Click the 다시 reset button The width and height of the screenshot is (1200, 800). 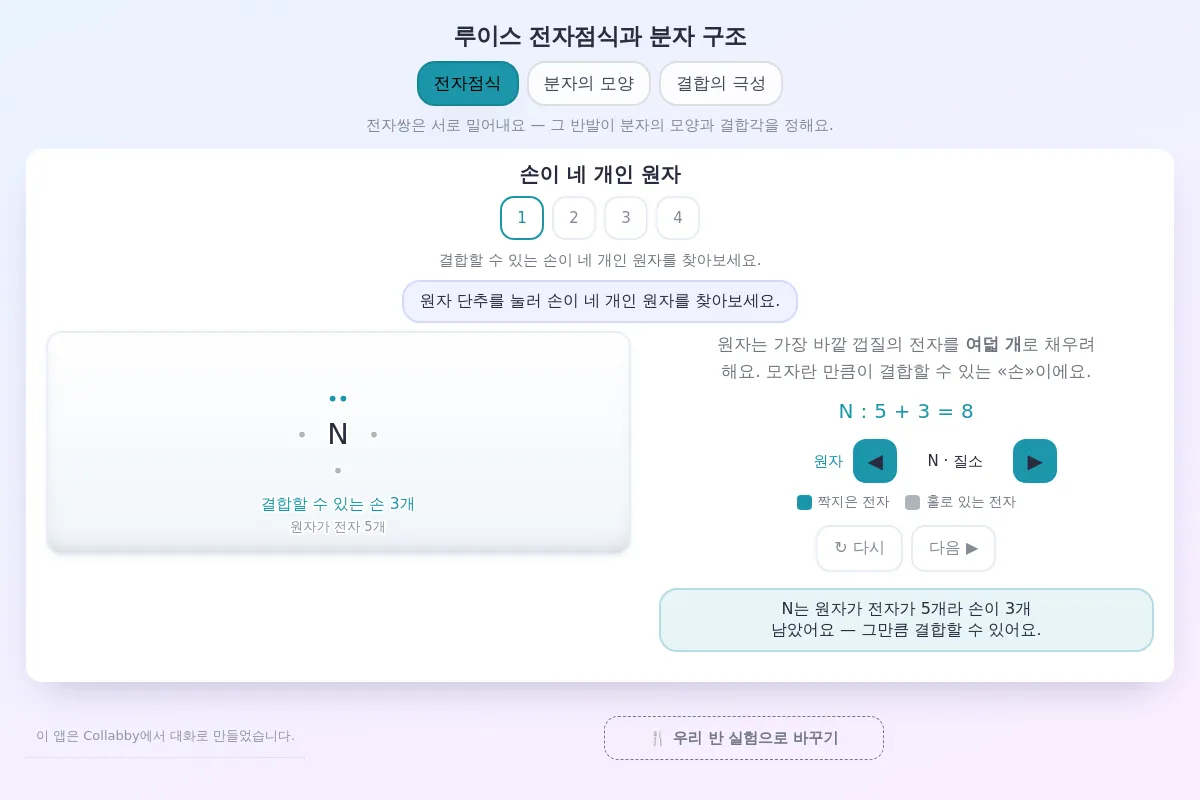859,548
